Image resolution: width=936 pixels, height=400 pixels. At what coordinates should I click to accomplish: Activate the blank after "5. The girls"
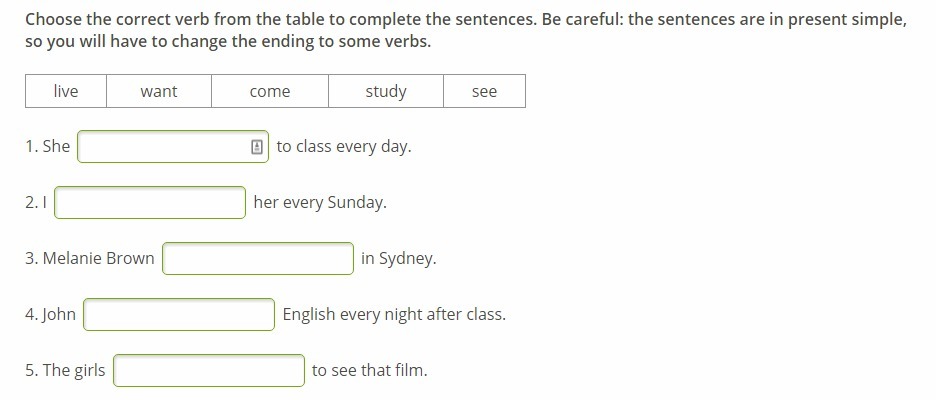209,371
